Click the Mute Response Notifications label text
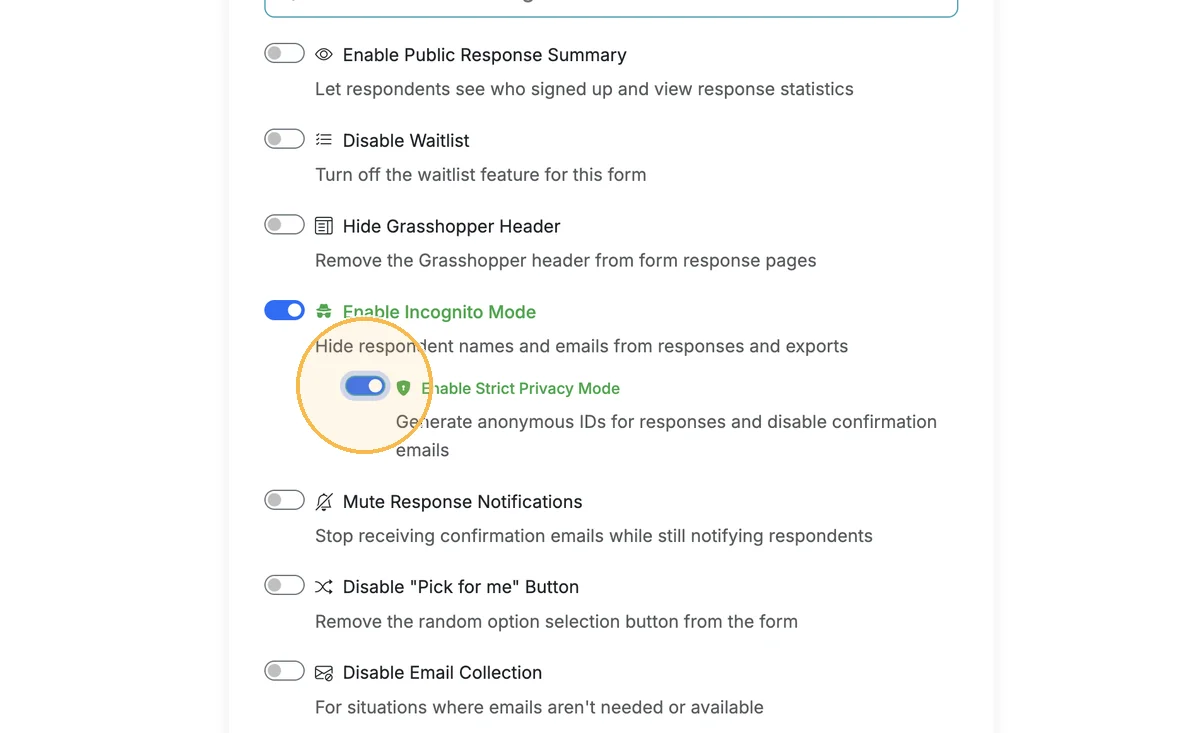 pos(462,502)
